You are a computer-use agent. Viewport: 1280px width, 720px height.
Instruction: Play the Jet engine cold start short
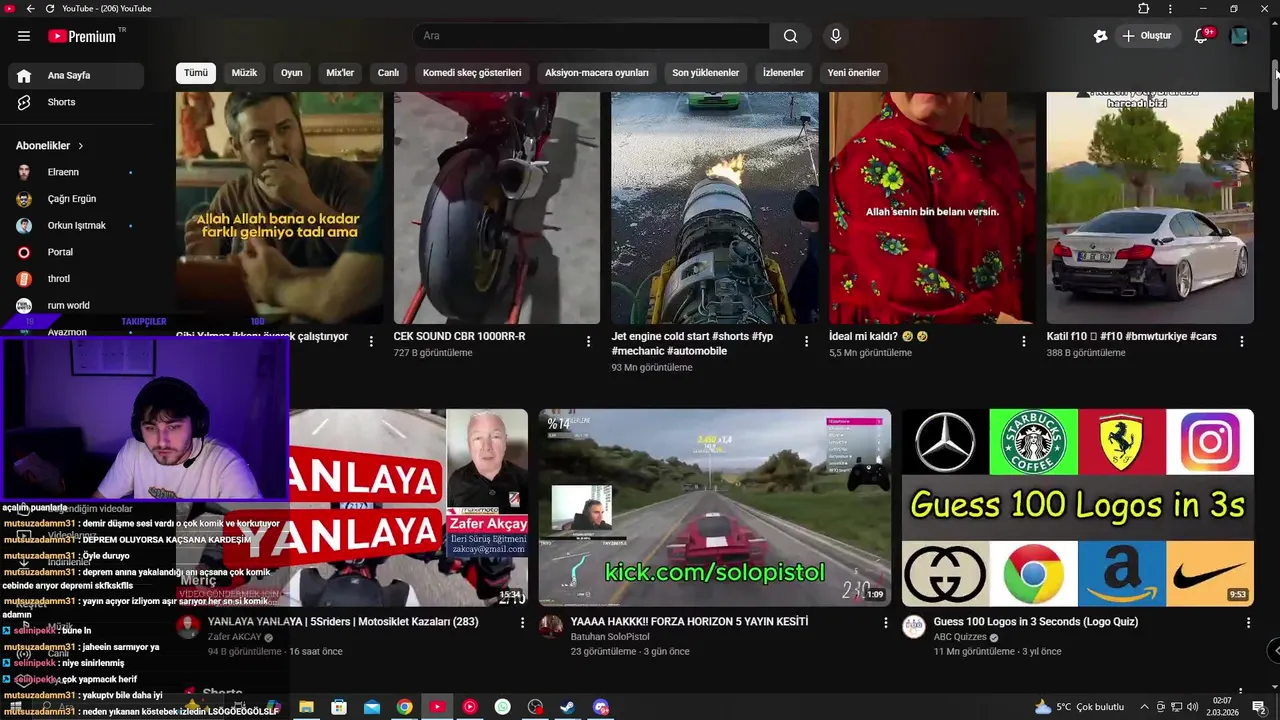tap(714, 208)
